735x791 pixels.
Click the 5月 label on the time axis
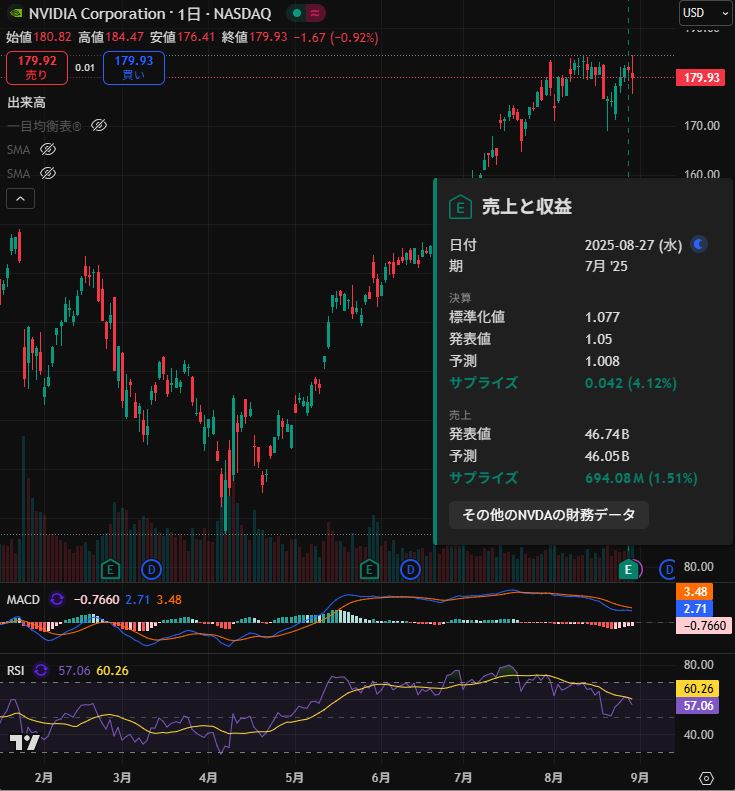(295, 777)
